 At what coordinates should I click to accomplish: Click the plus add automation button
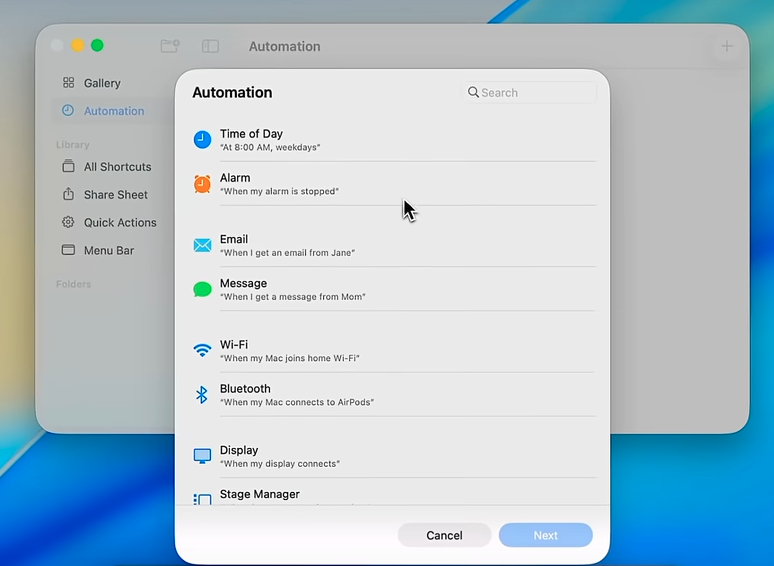pos(727,46)
